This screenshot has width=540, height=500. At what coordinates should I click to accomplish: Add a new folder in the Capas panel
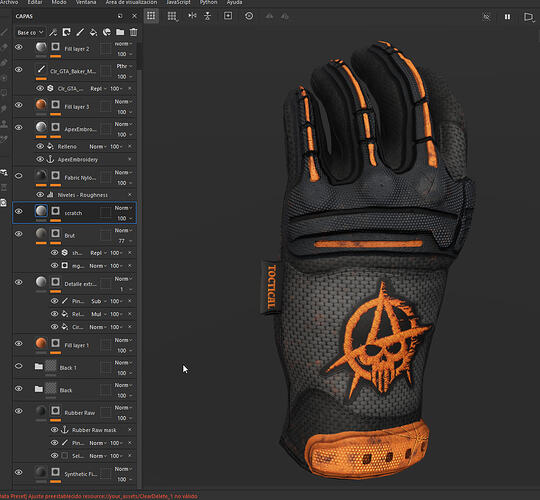[120, 32]
